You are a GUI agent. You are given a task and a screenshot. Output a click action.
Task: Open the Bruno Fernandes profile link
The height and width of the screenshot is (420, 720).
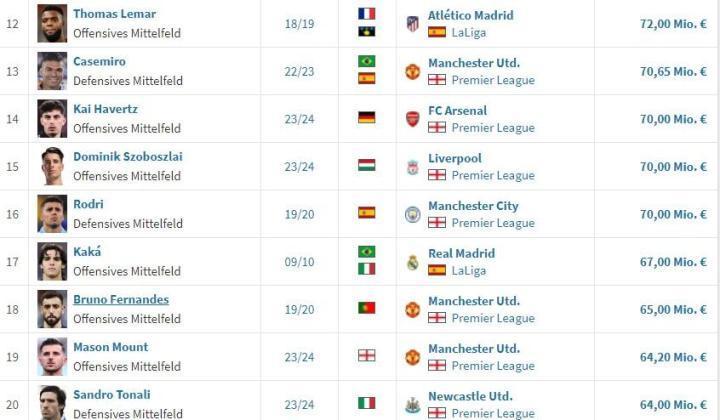[x=120, y=300]
